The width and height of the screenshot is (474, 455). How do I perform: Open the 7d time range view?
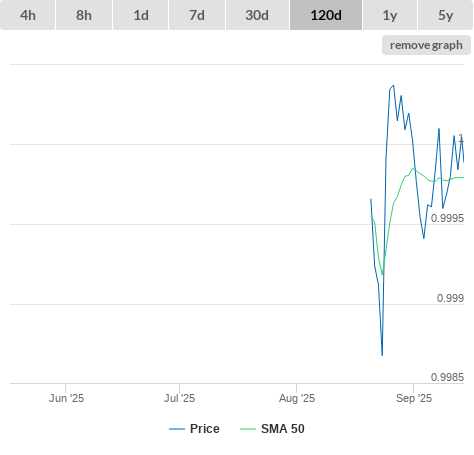(x=197, y=15)
